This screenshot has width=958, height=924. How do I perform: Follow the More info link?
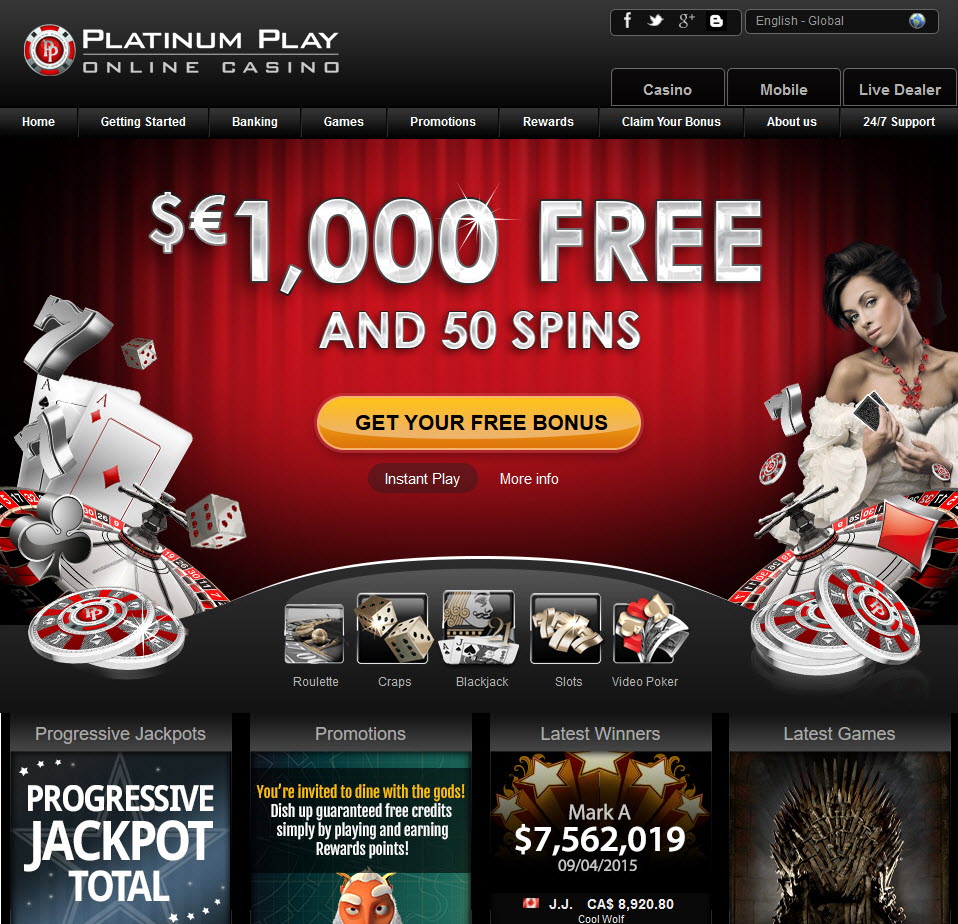pyautogui.click(x=529, y=478)
